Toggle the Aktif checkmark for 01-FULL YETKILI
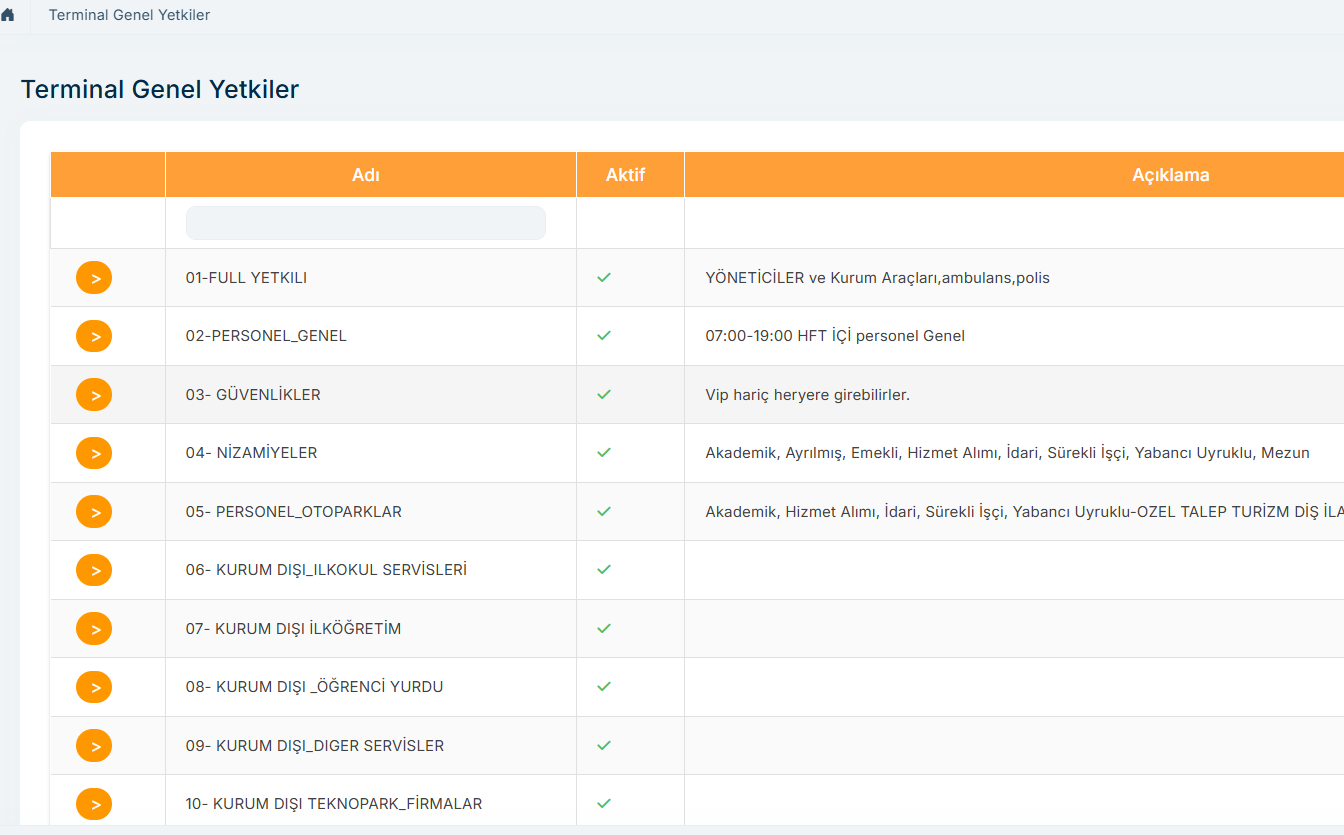This screenshot has height=835, width=1344. point(603,278)
